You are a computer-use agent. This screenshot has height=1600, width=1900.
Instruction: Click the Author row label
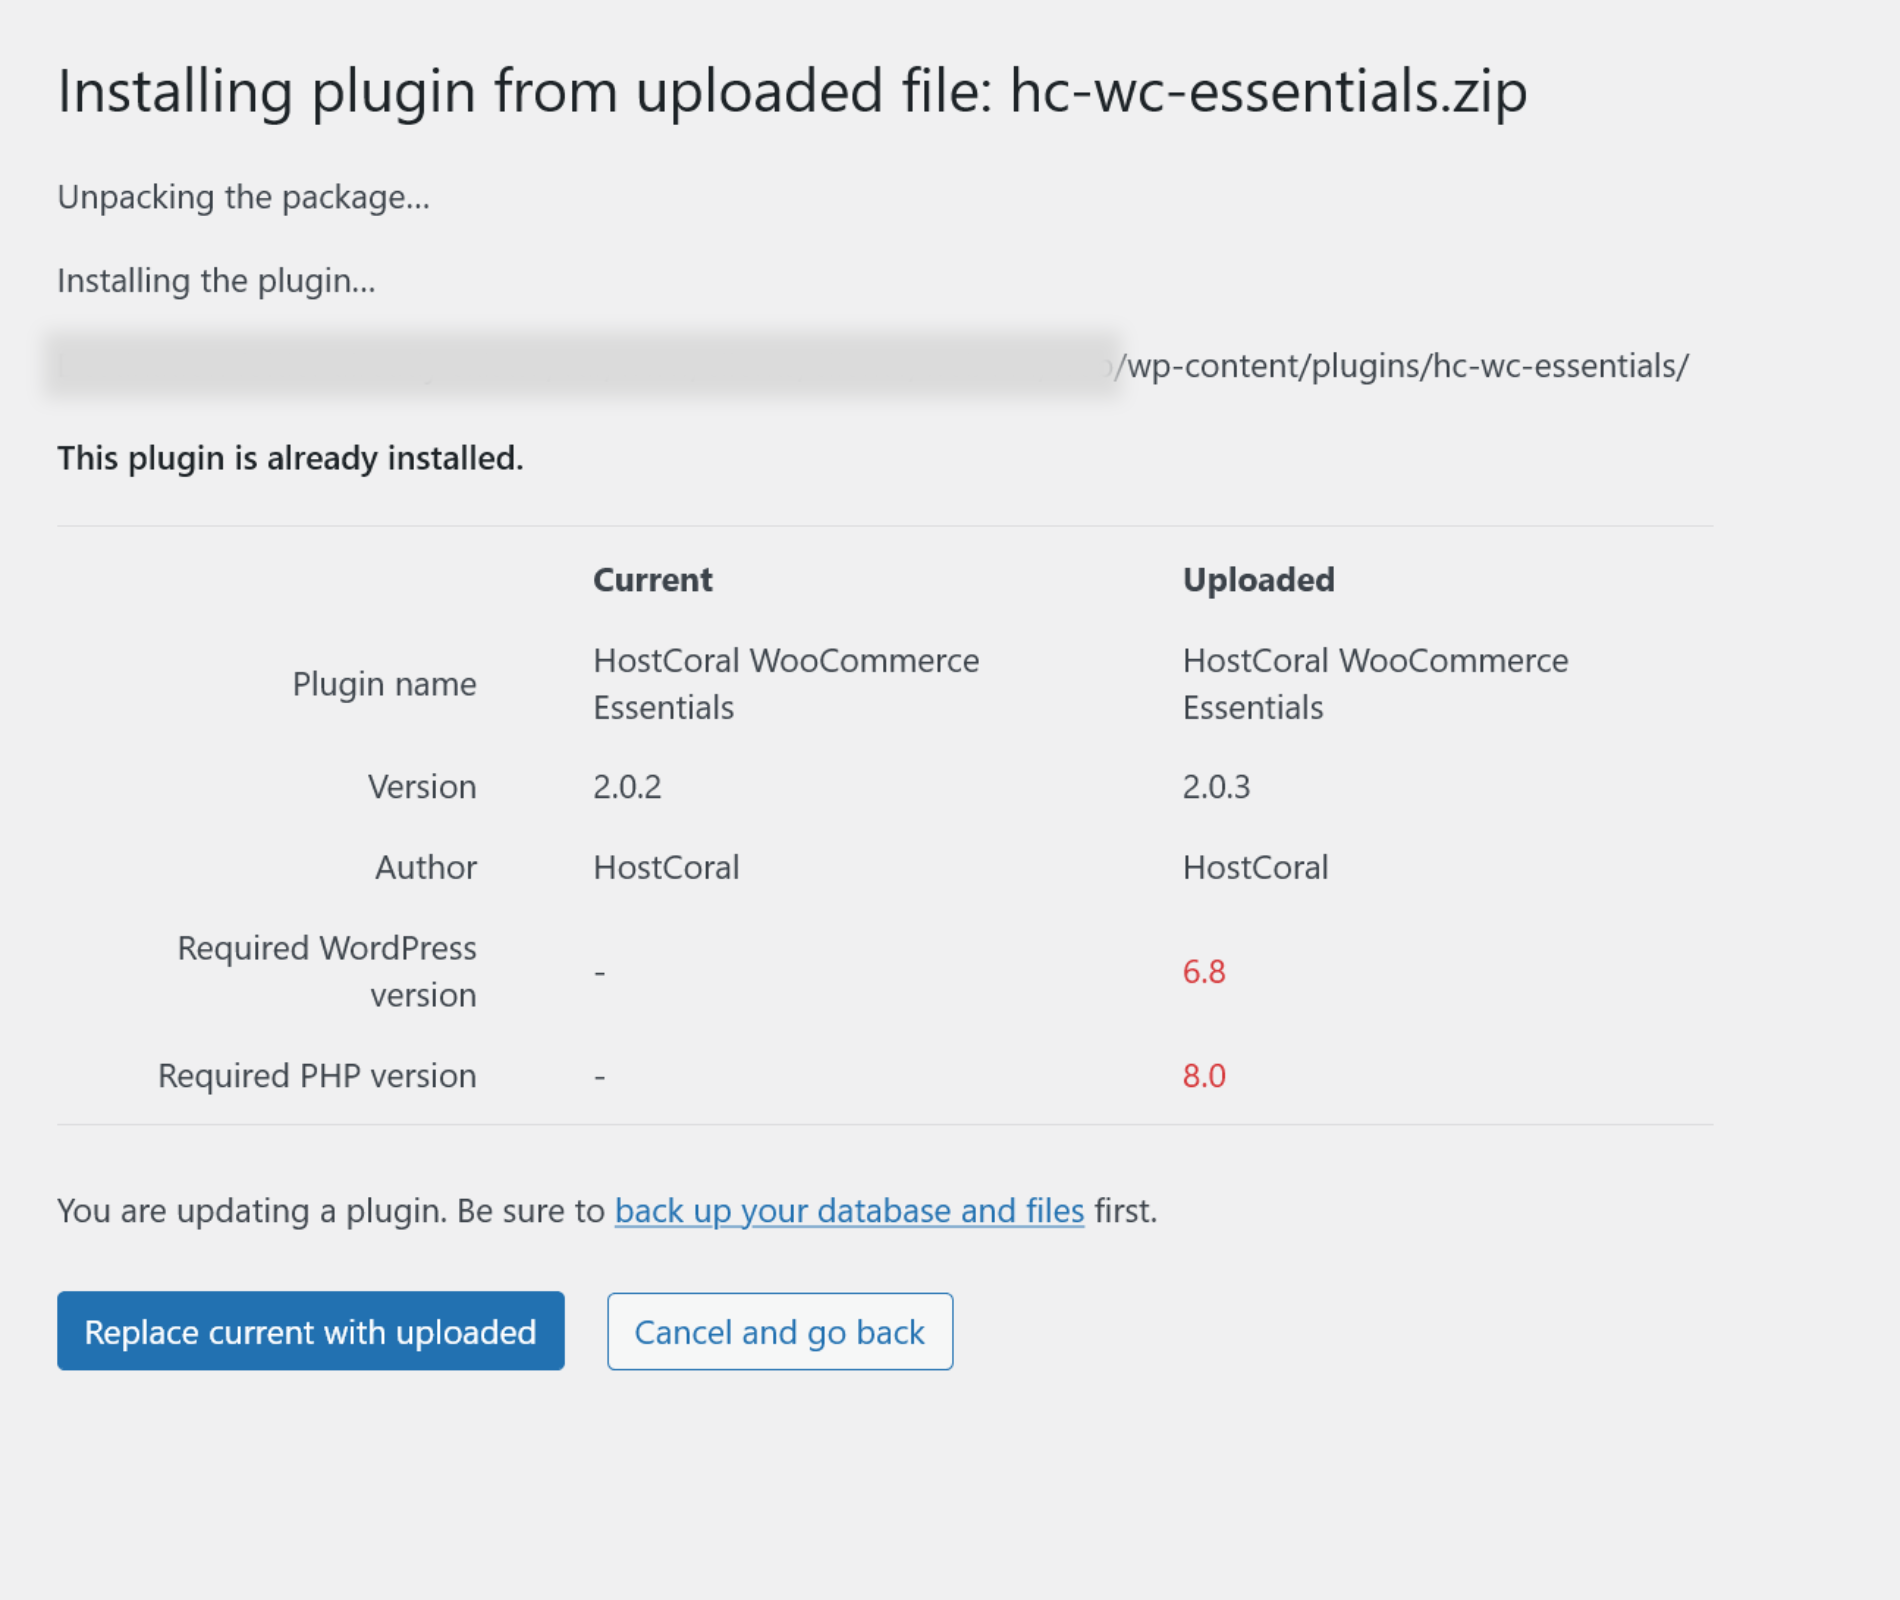425,867
